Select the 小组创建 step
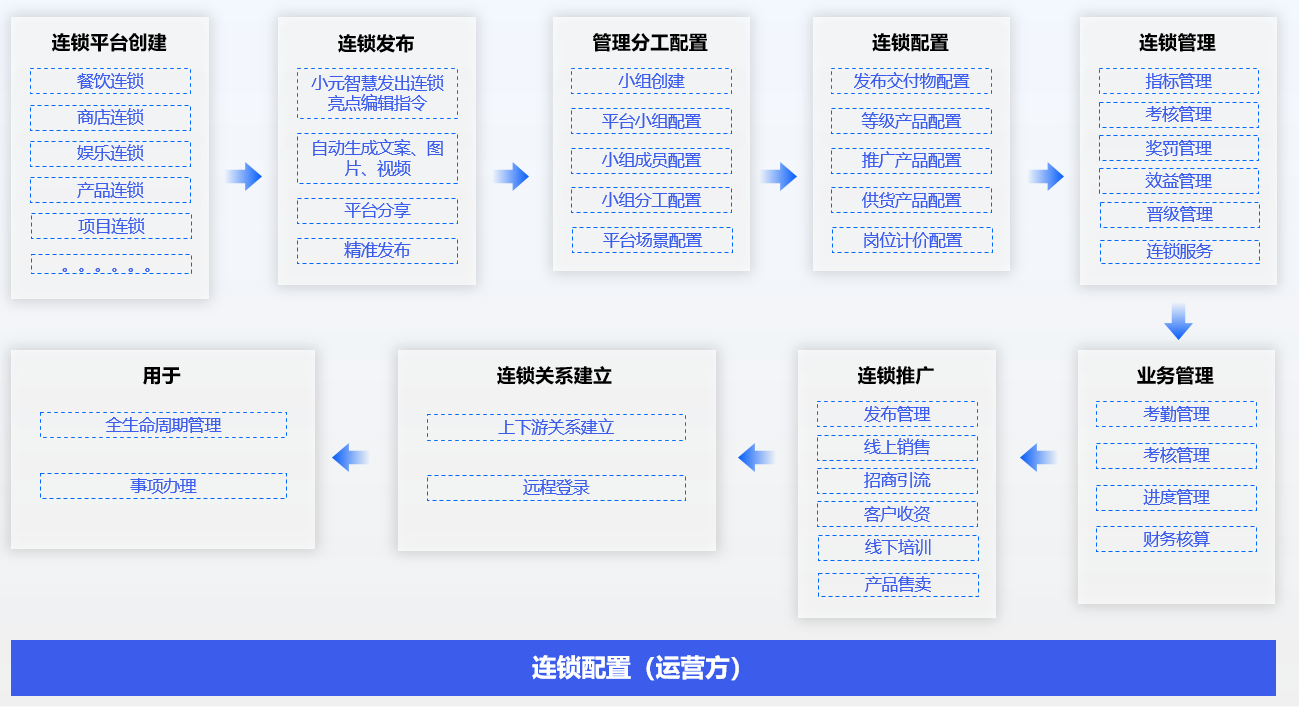The width and height of the screenshot is (1299, 707). coord(651,81)
